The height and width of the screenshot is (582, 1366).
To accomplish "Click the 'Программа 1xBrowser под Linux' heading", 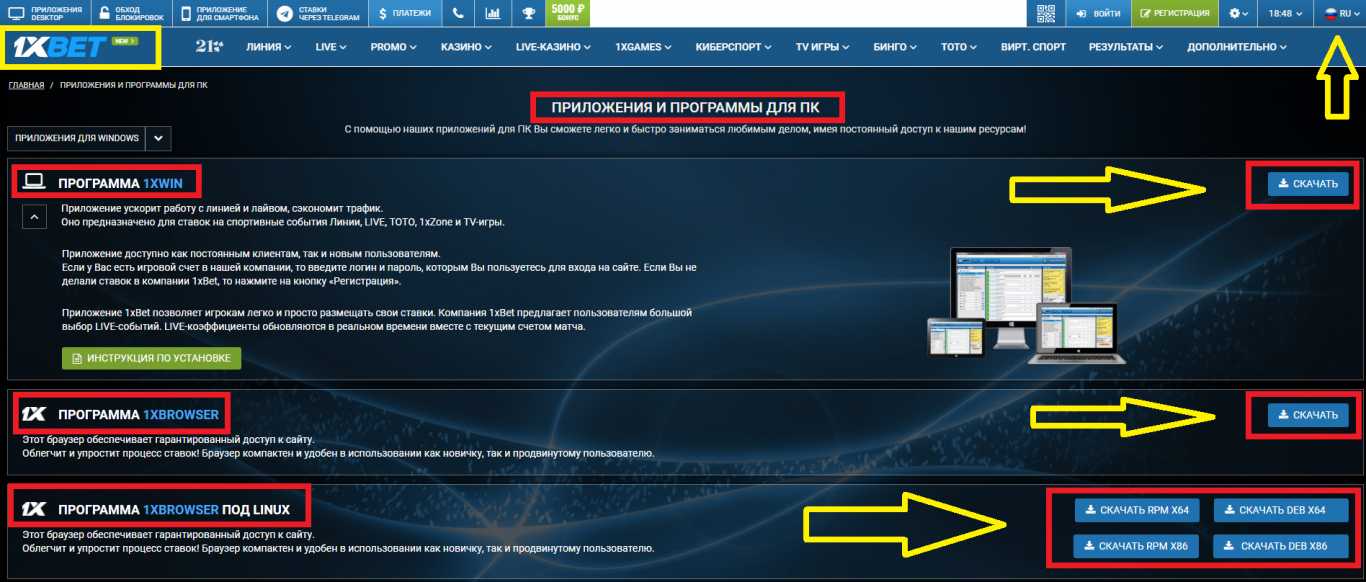I will 174,510.
